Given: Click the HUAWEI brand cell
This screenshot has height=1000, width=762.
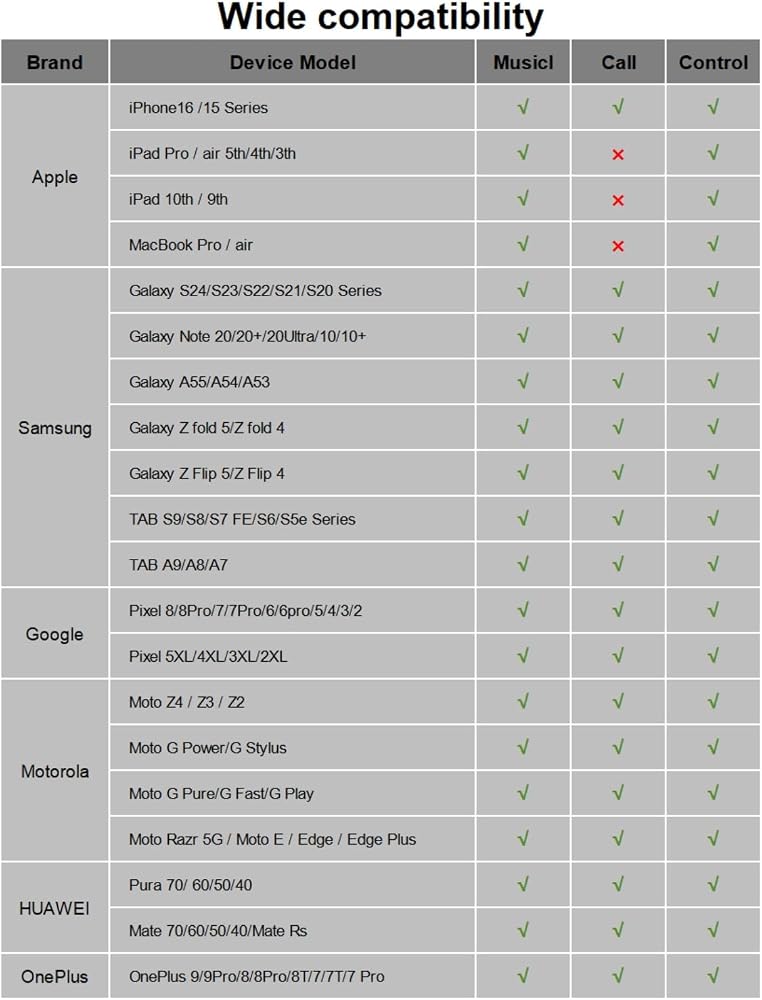Looking at the screenshot, I should point(55,908).
